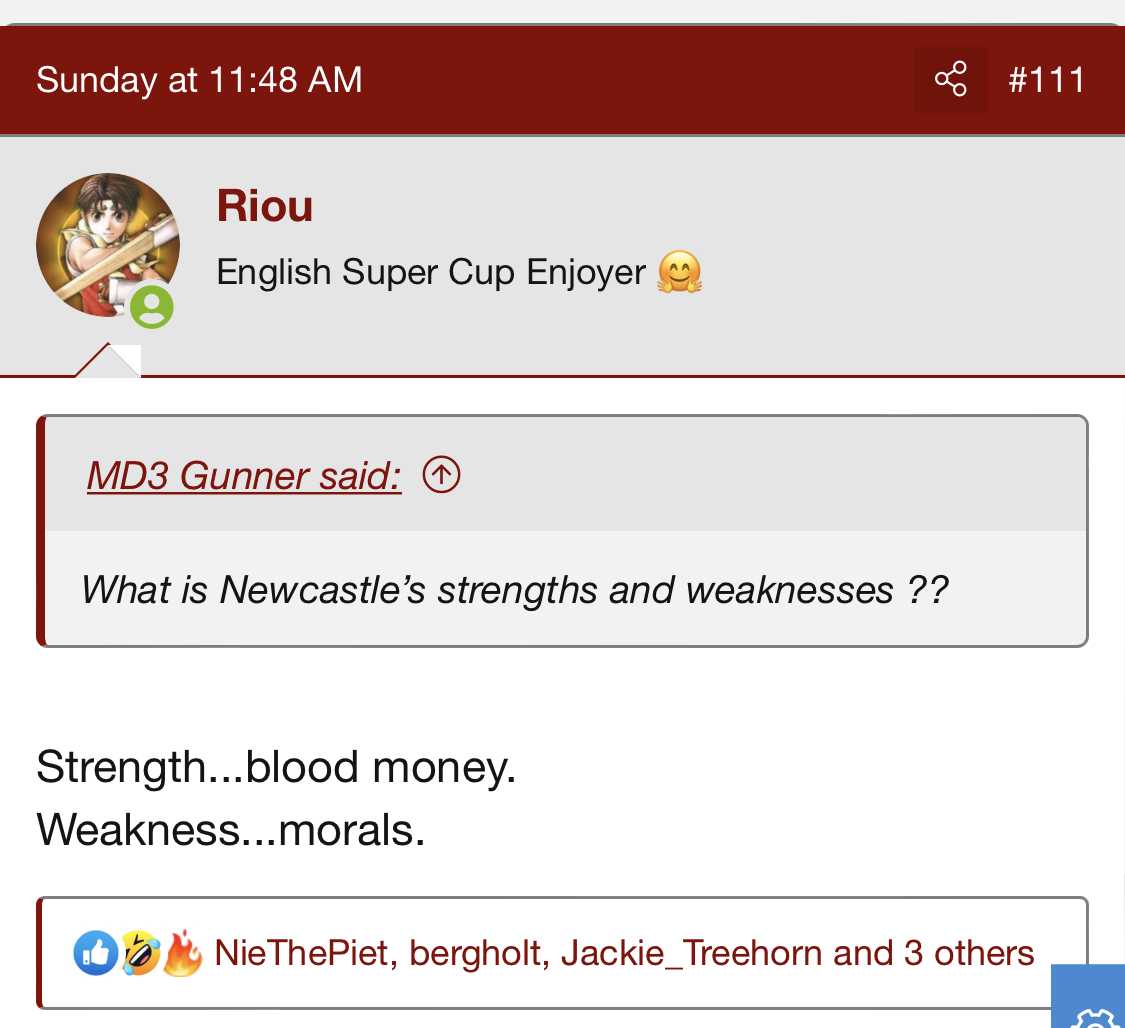This screenshot has width=1125, height=1028.
Task: Click the hugging face emoji
Action: (679, 272)
